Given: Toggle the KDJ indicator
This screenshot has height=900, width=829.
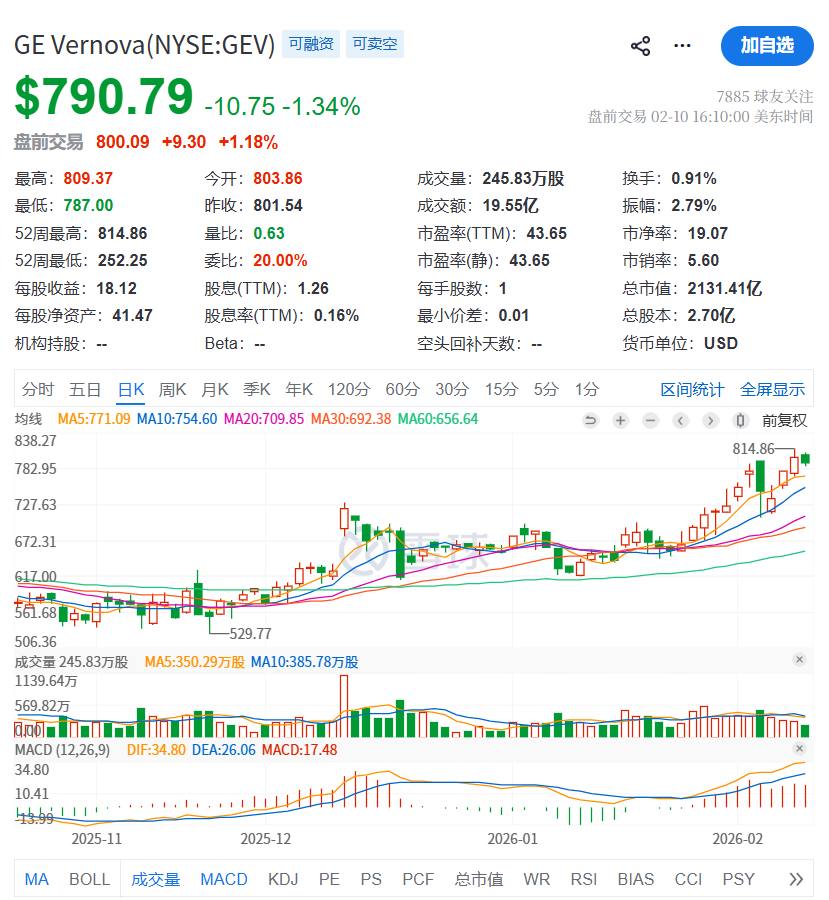Looking at the screenshot, I should coord(283,879).
